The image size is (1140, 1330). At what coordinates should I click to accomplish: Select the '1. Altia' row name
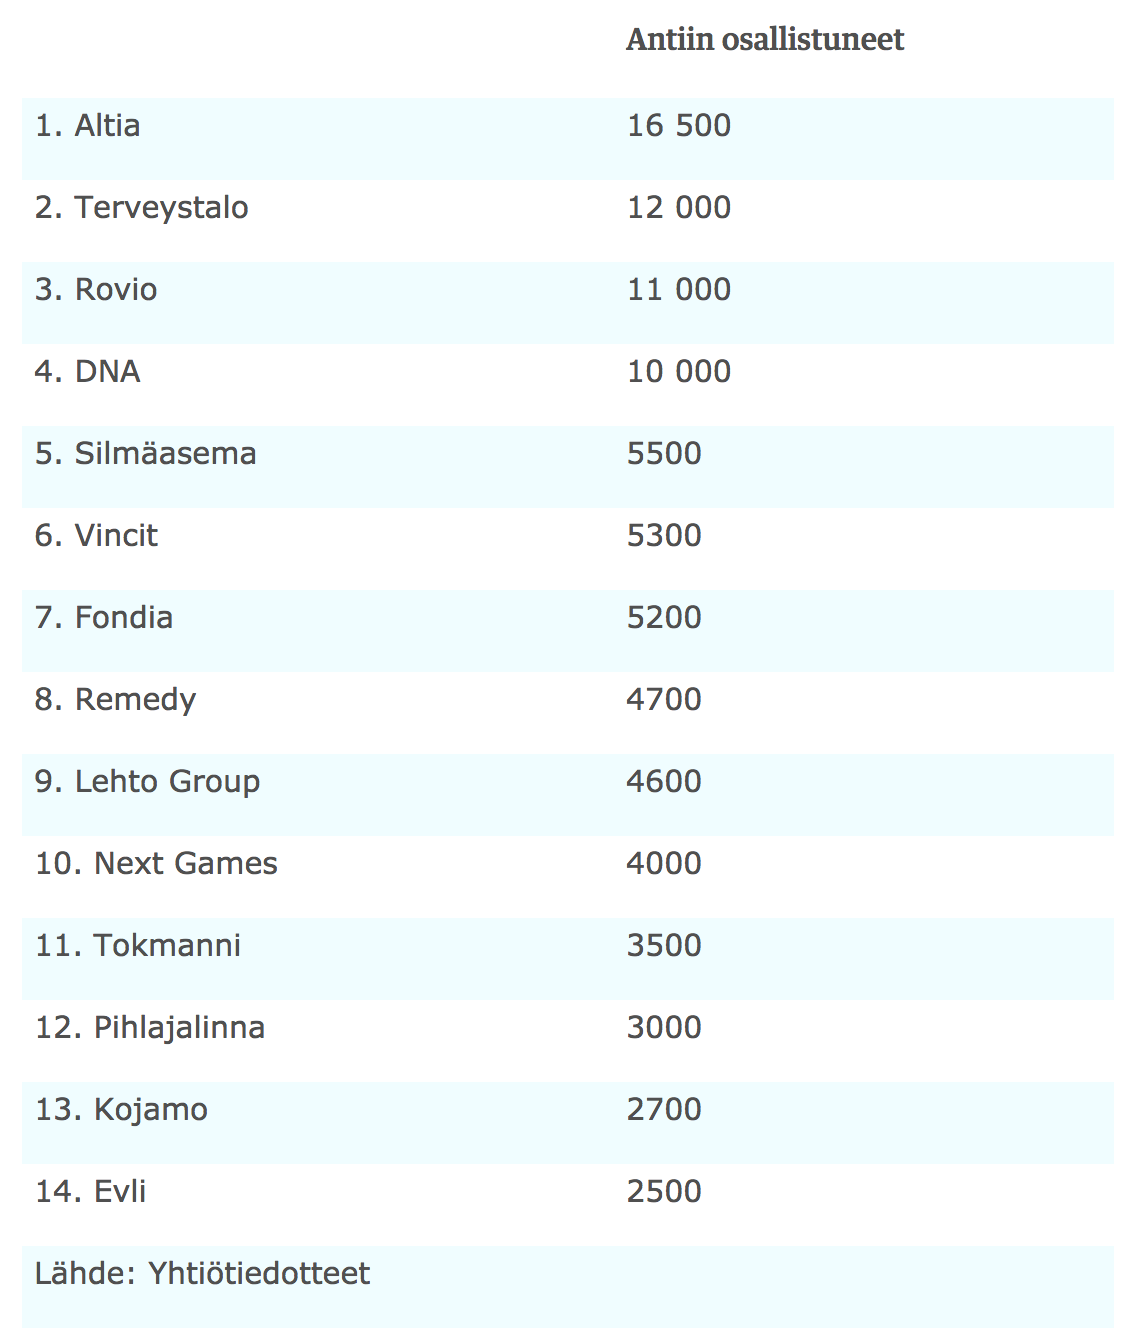(88, 126)
